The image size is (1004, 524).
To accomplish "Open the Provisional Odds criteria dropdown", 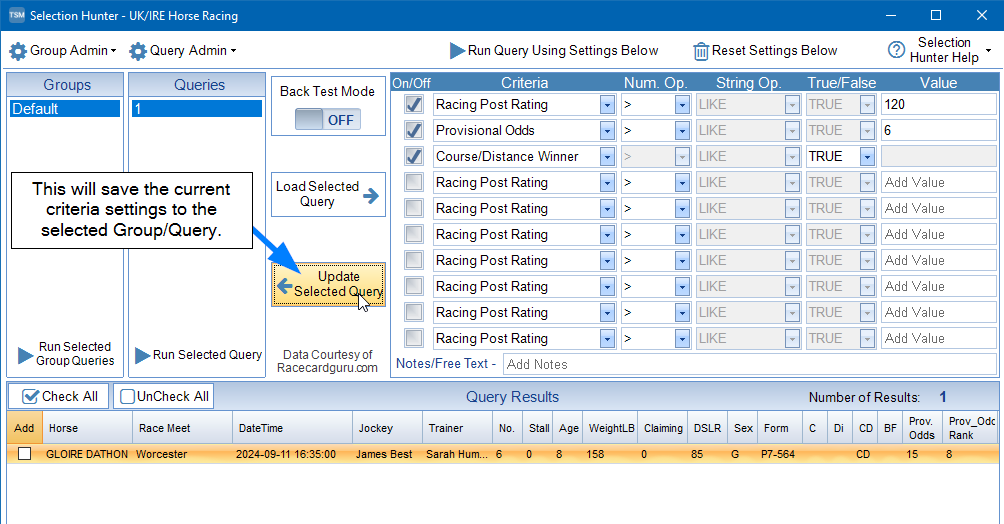I will (606, 130).
